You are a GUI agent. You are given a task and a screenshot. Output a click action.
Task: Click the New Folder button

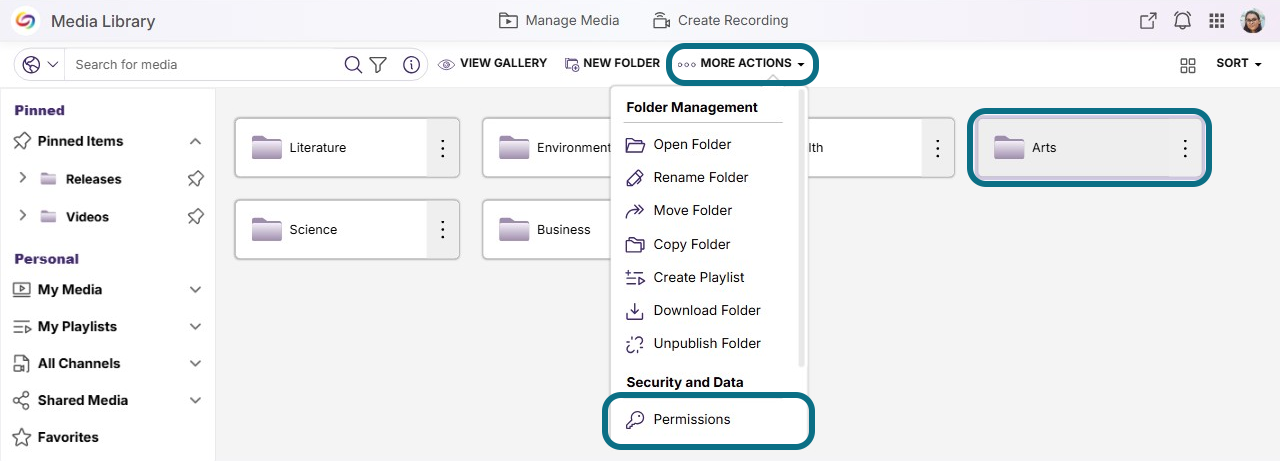click(x=612, y=63)
